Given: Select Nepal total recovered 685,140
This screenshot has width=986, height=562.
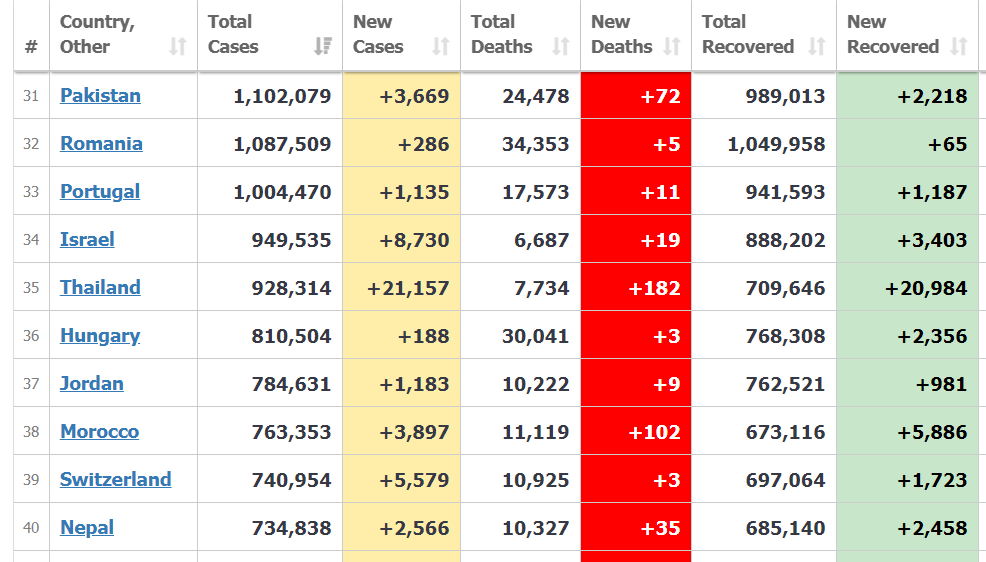Looking at the screenshot, I should (x=785, y=528).
